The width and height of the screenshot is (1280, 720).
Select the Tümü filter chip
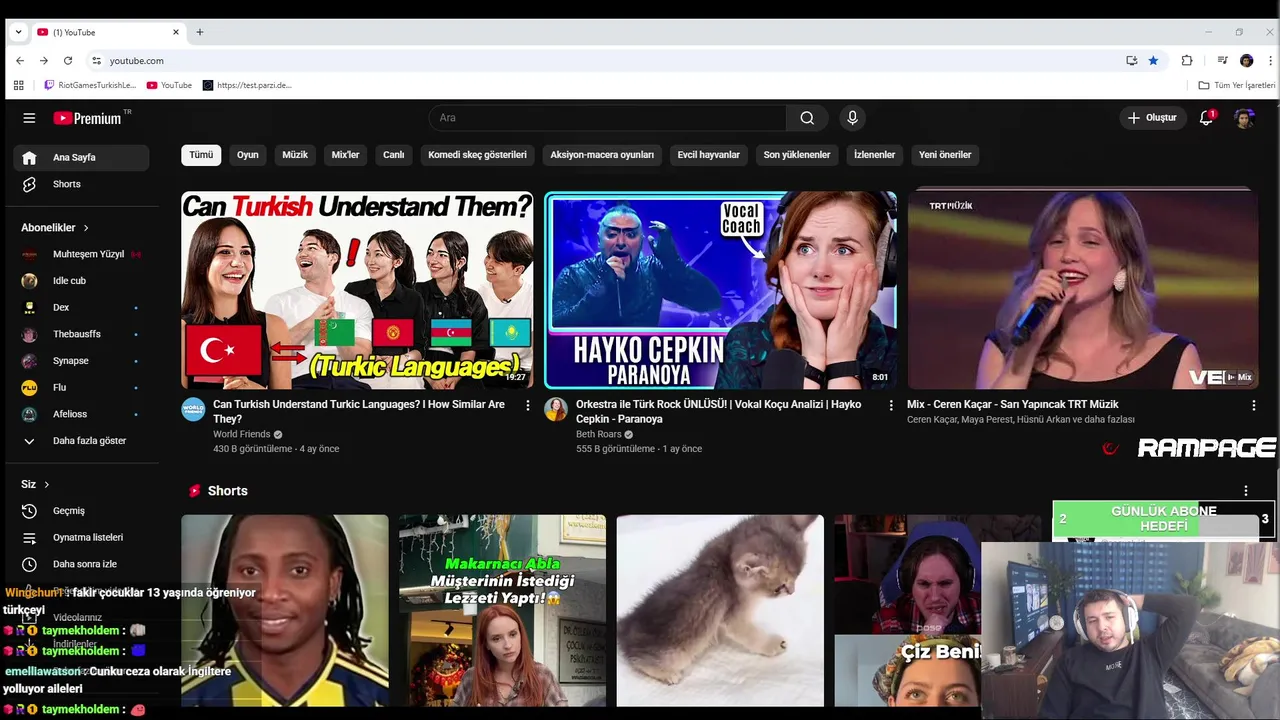[x=201, y=155]
